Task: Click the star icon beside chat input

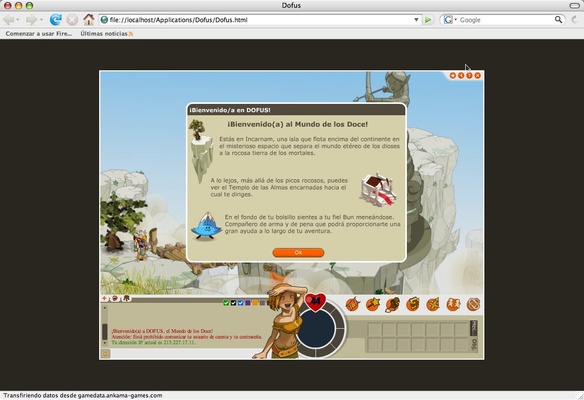Action: (105, 354)
